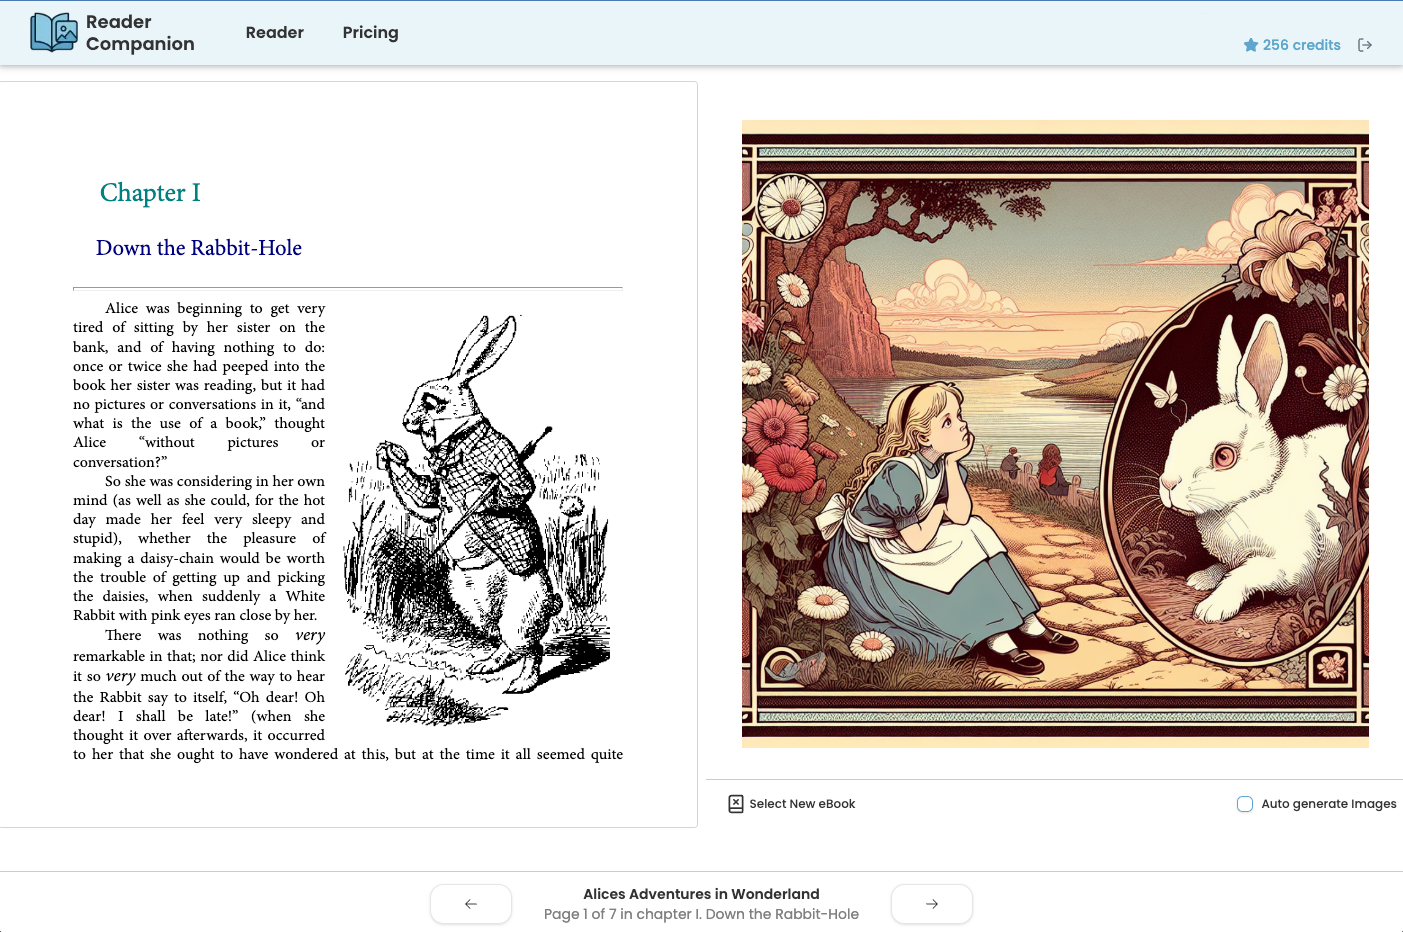
Task: Click the Reader Companion book logo icon
Action: (54, 32)
